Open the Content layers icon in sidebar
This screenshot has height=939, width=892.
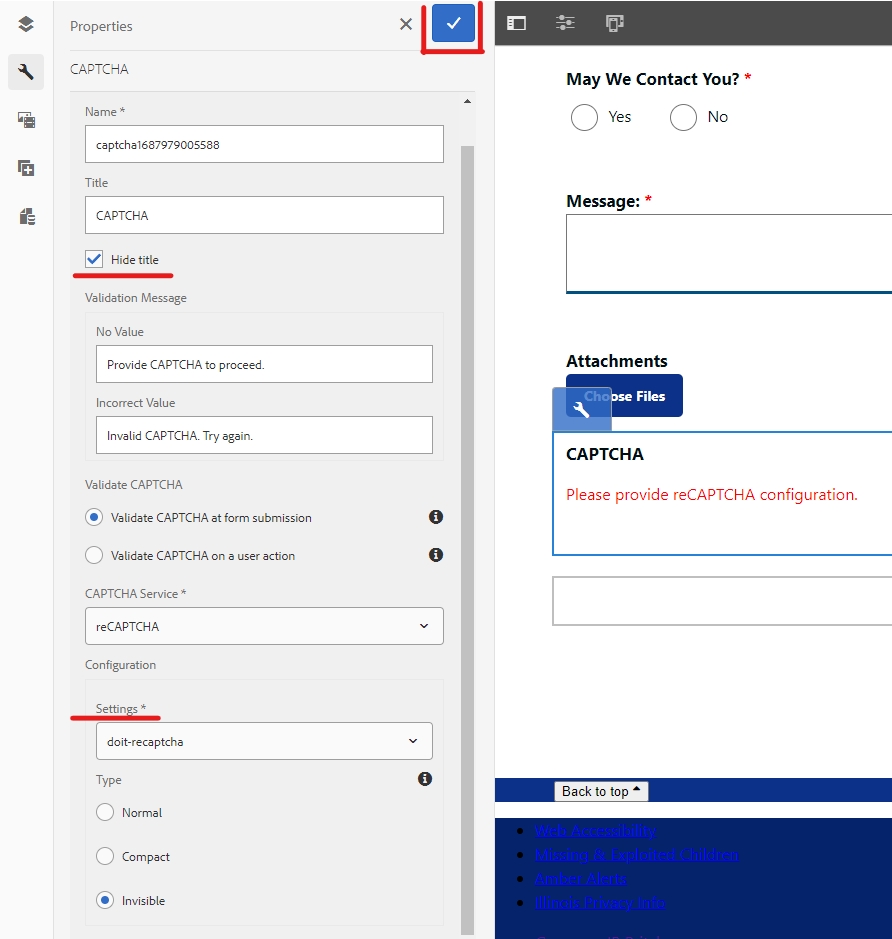[x=26, y=24]
